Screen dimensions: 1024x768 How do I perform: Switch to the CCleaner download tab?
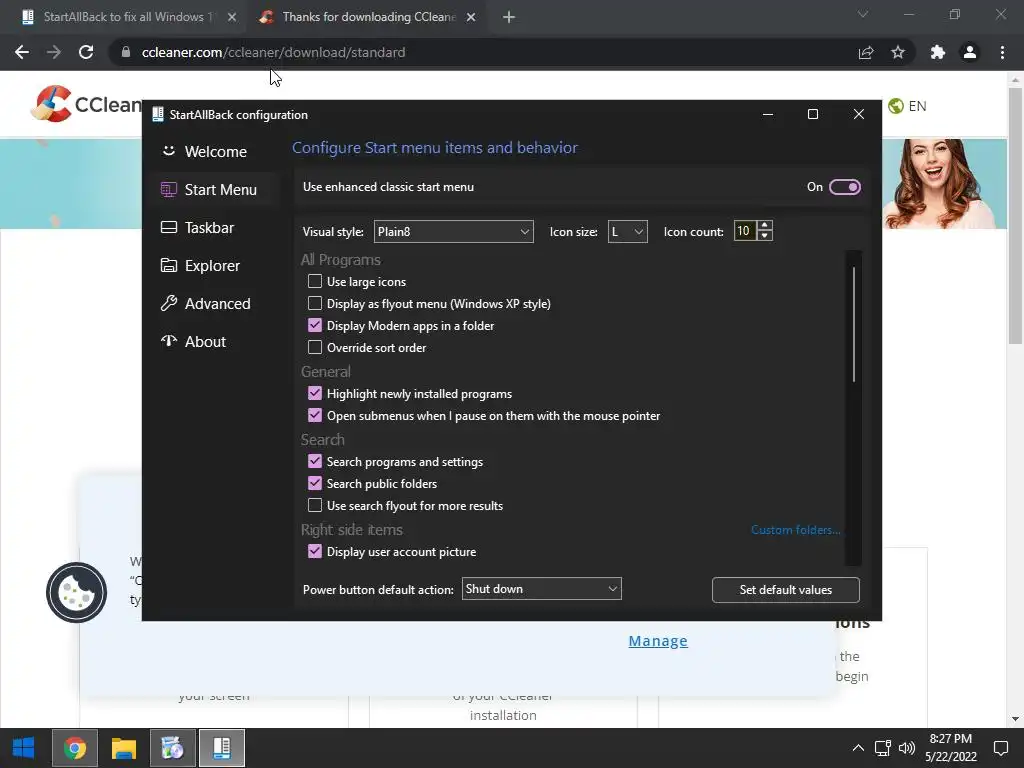368,17
